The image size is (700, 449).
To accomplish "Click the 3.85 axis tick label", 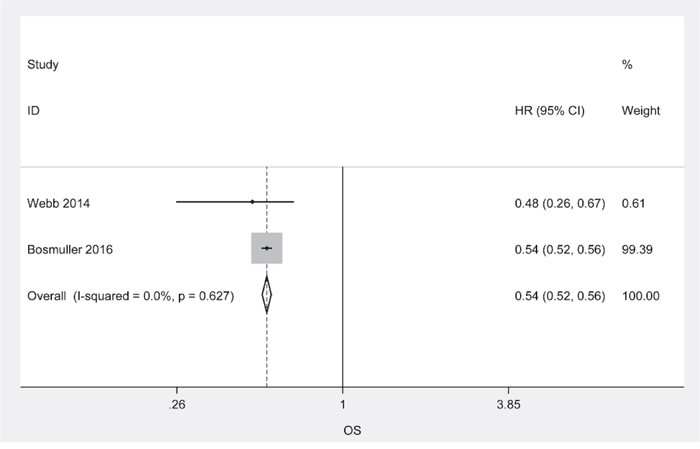I will pos(508,405).
